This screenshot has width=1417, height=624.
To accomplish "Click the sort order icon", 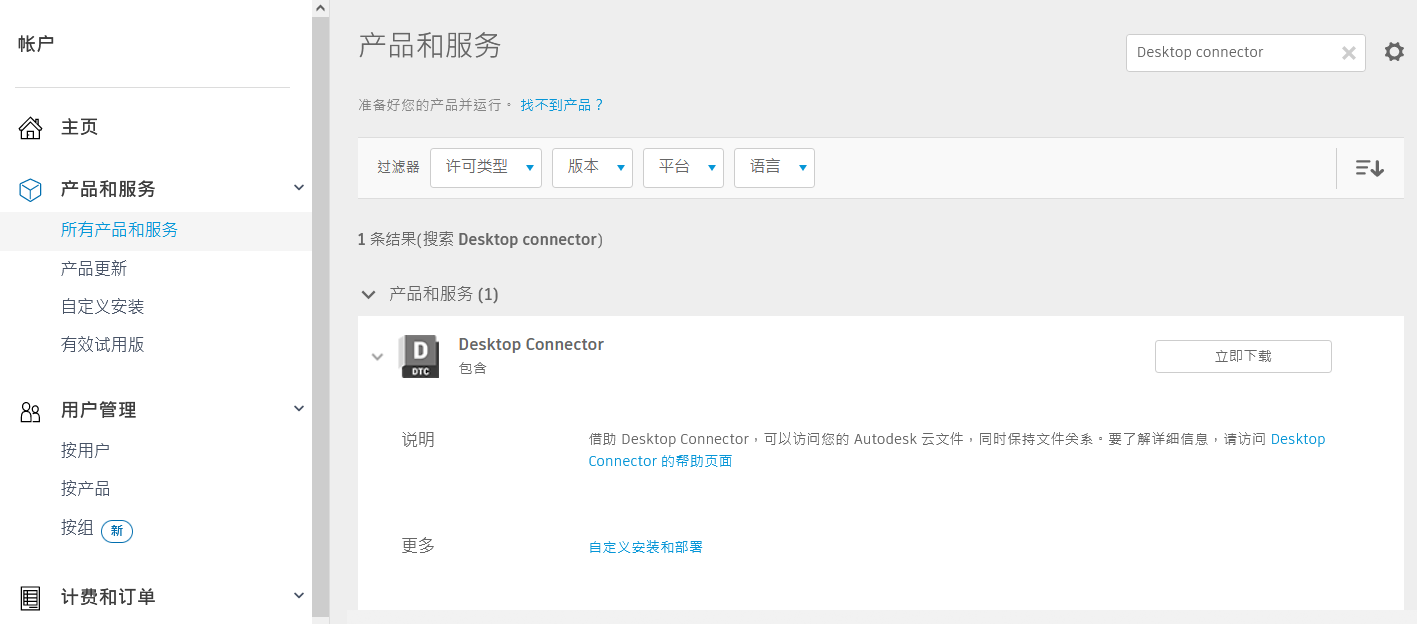I will point(1369,168).
